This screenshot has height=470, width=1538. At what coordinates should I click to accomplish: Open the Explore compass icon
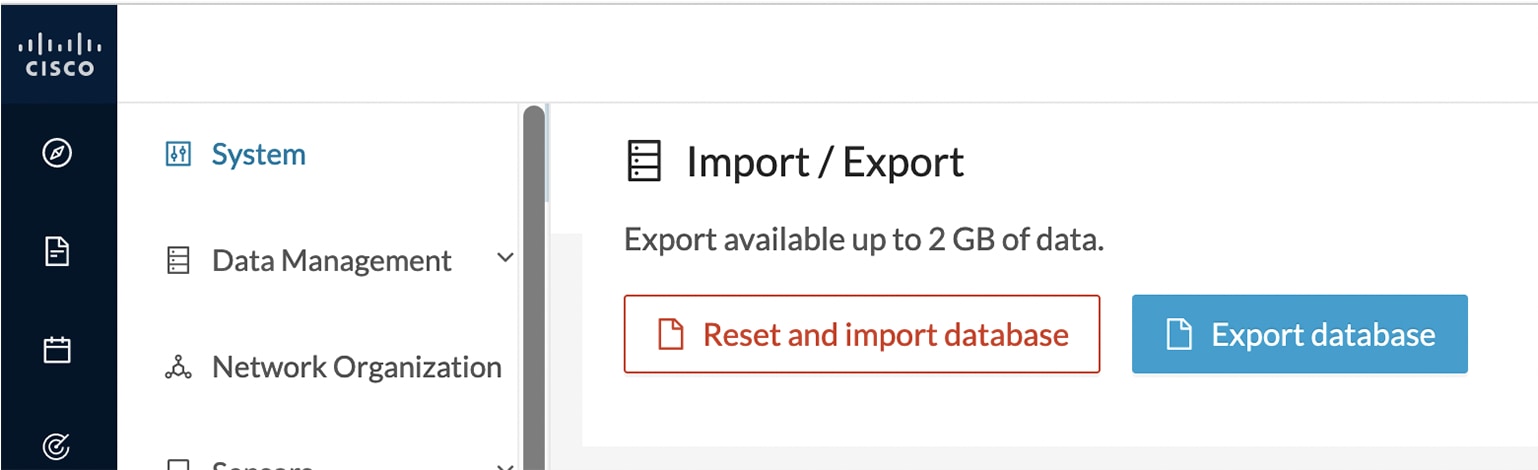tap(58, 153)
